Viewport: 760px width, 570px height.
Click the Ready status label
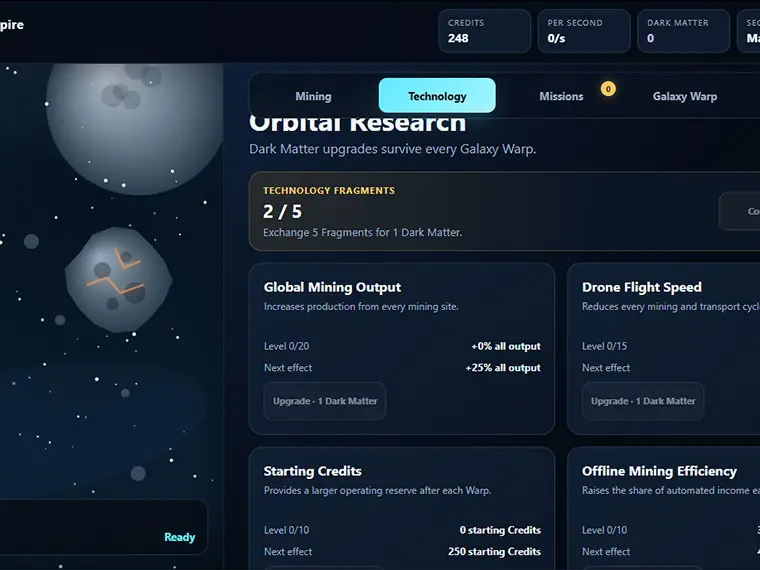[x=180, y=537]
